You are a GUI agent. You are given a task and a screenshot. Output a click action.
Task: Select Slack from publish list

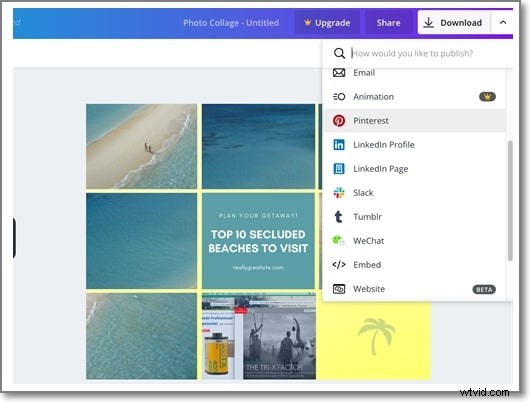(414, 193)
